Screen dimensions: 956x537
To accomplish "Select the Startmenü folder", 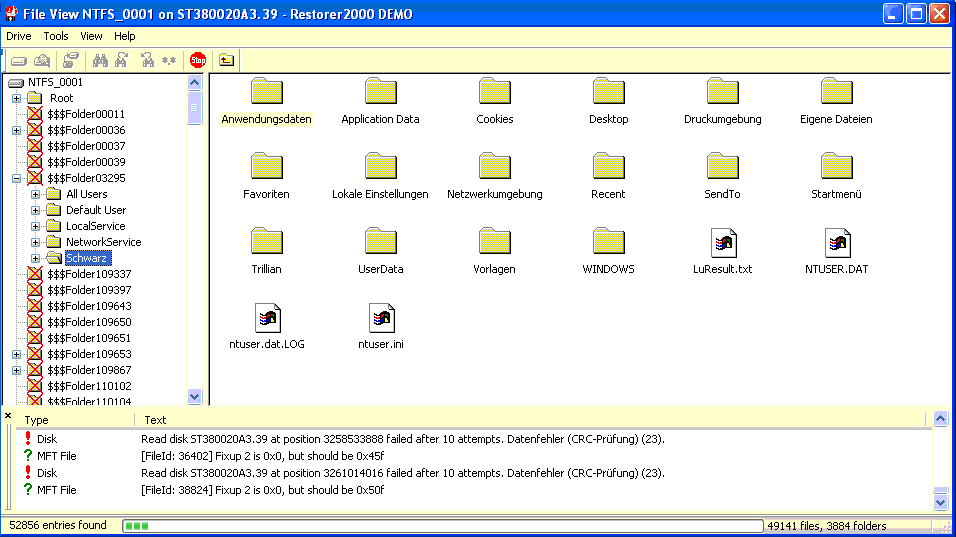I will pos(836,176).
